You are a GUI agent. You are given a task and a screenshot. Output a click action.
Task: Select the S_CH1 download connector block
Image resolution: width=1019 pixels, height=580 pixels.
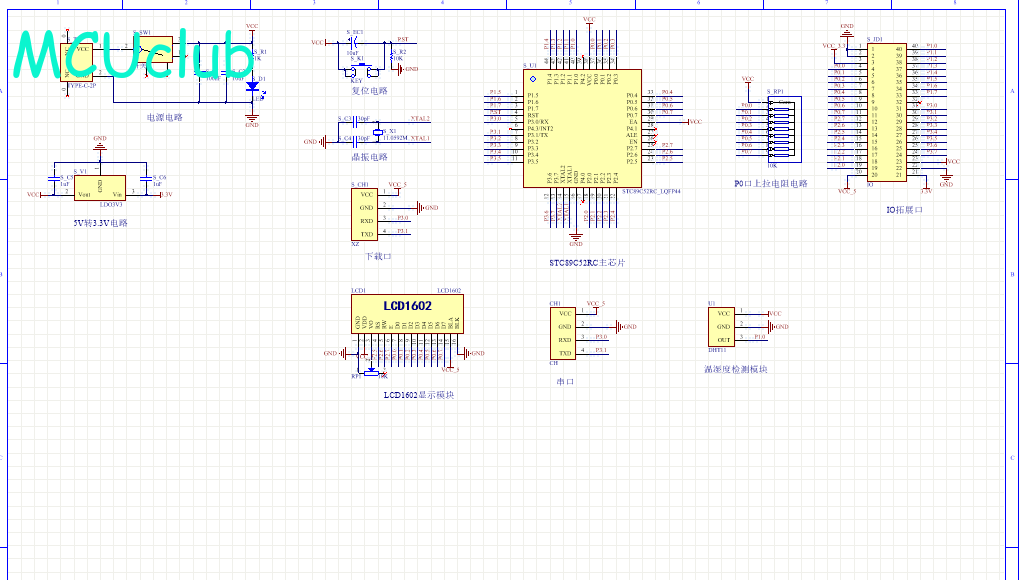[364, 215]
